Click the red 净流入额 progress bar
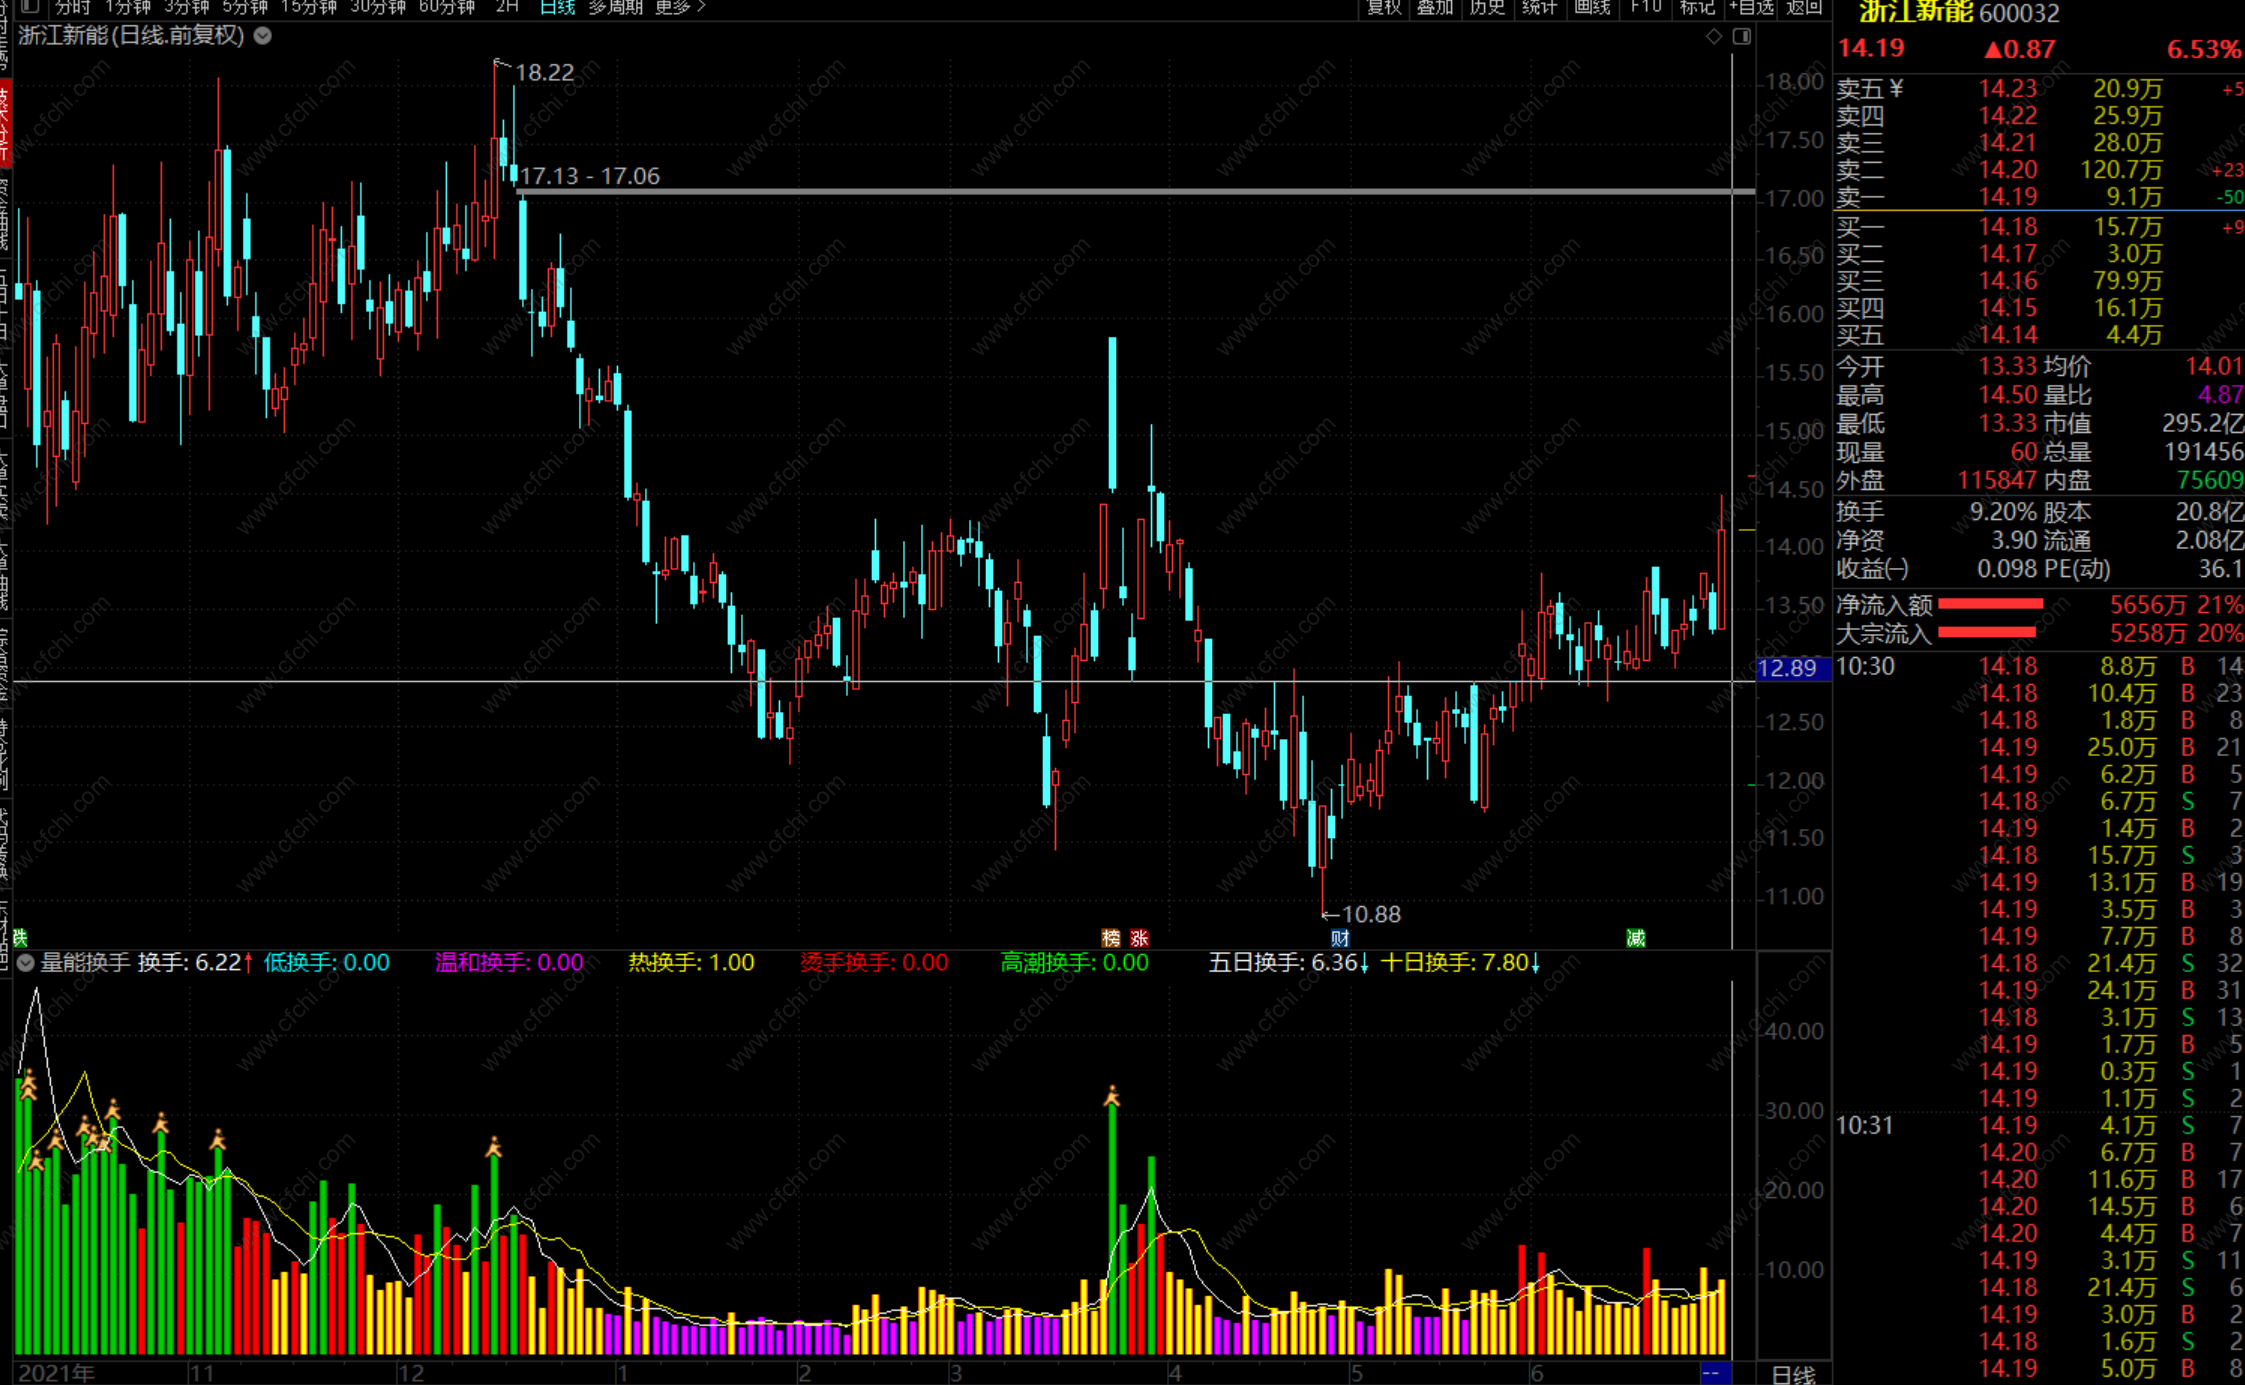Viewport: 2245px width, 1385px height. click(x=1990, y=604)
